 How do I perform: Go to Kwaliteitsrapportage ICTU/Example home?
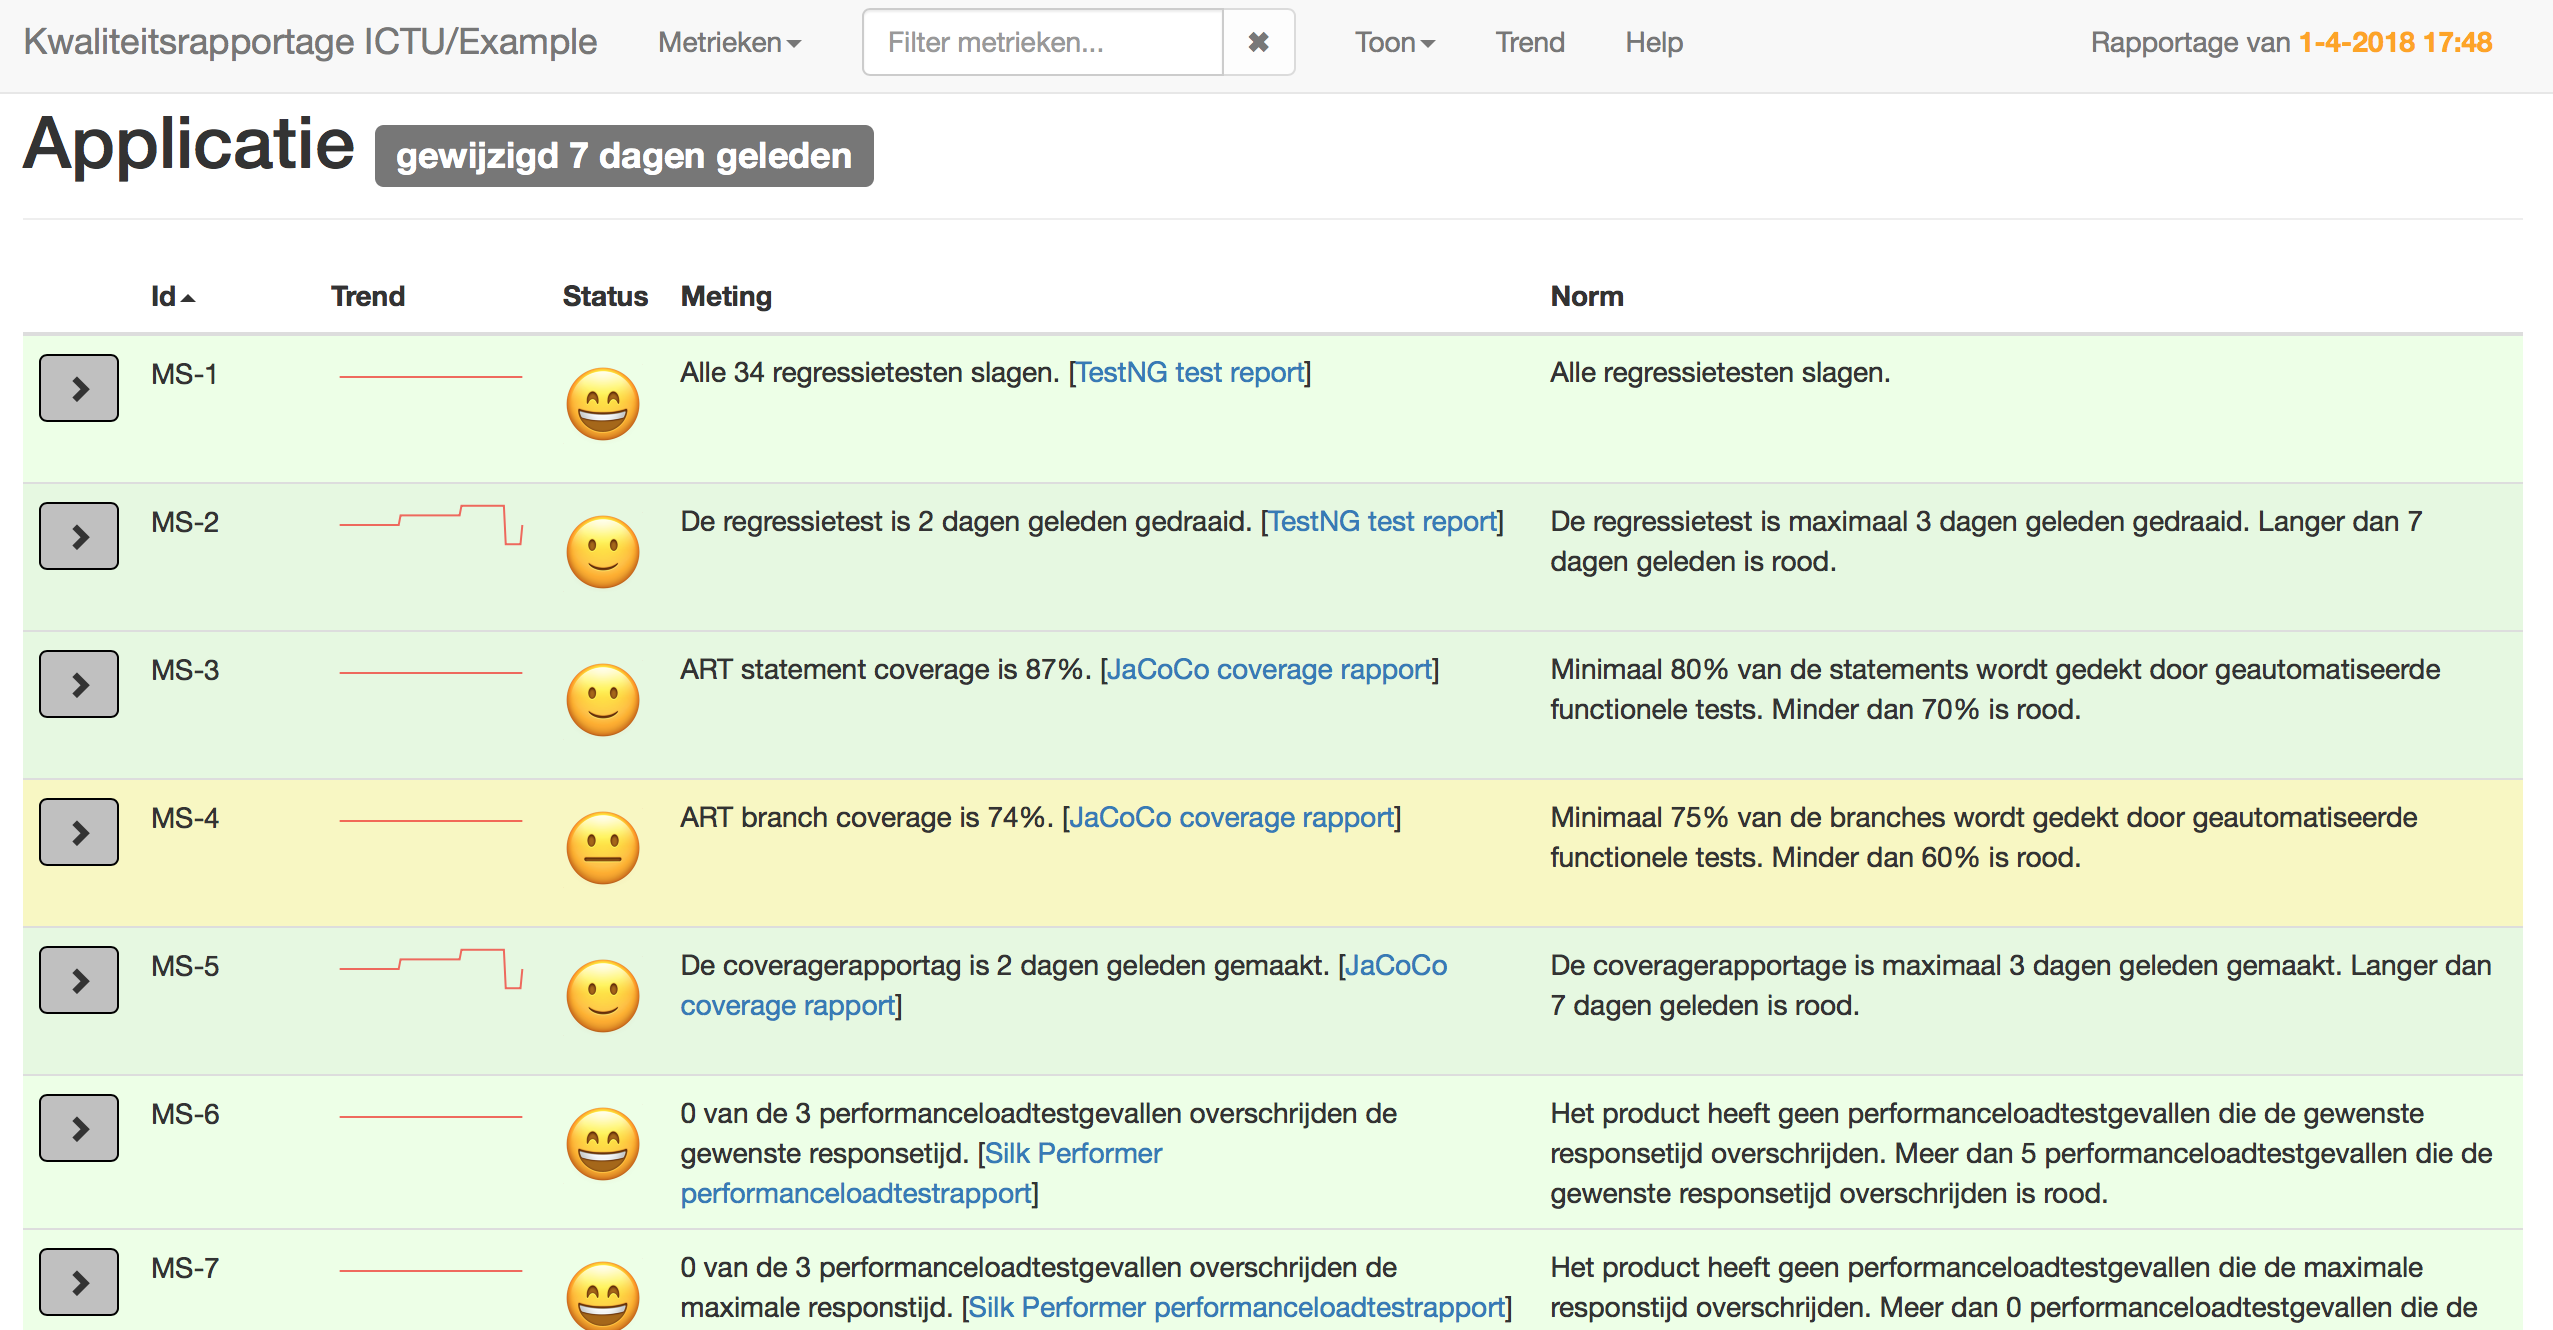click(x=310, y=42)
